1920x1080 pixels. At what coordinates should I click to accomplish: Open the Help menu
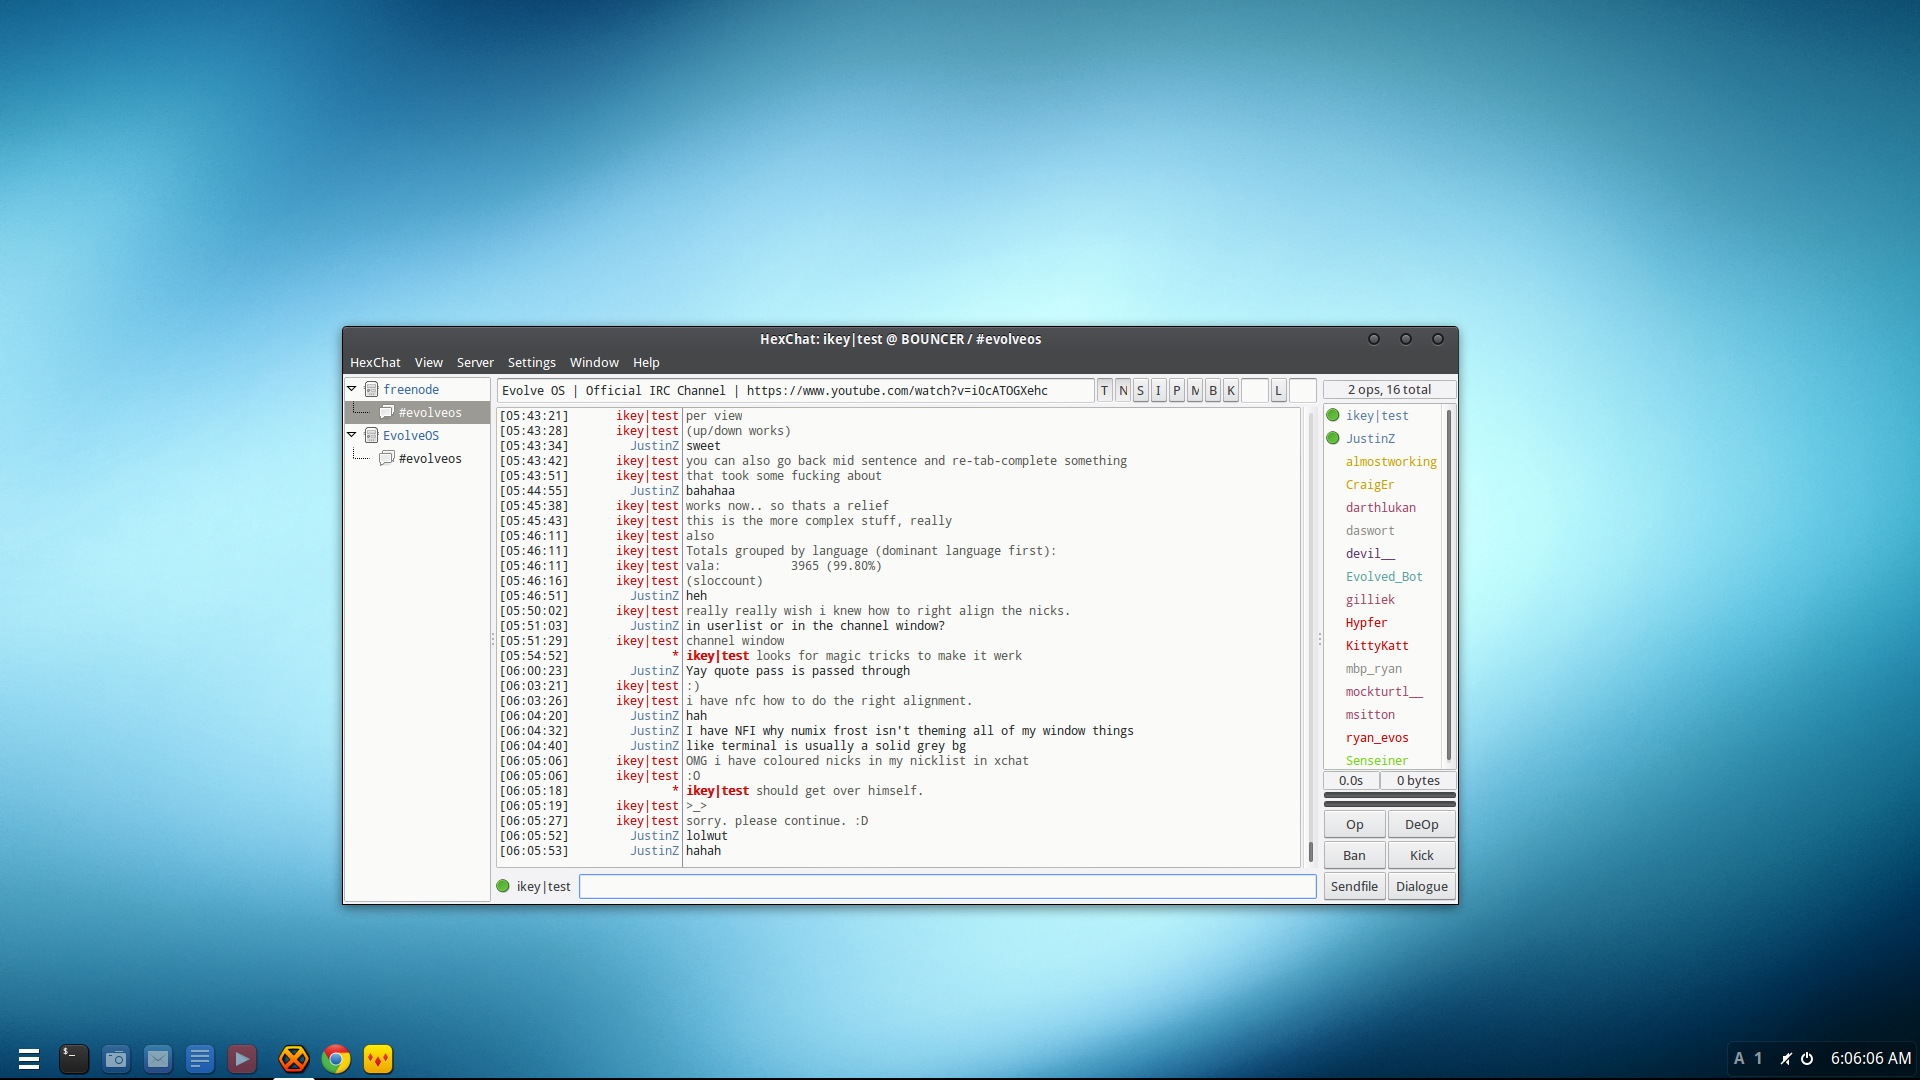646,362
